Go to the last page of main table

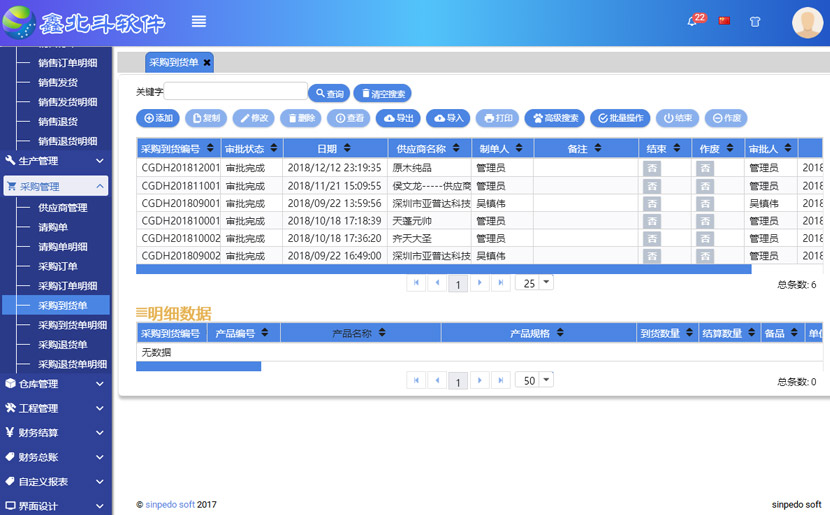(500, 283)
